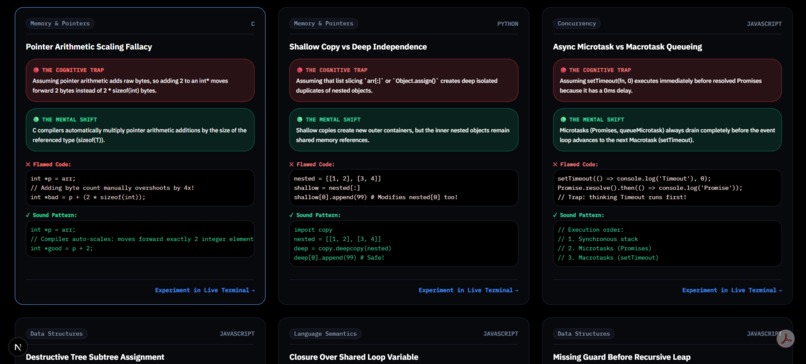Screen dimensions: 806x364
Task: Click Mental Shift box in Pointer Arithmetic card
Action: click(140, 130)
